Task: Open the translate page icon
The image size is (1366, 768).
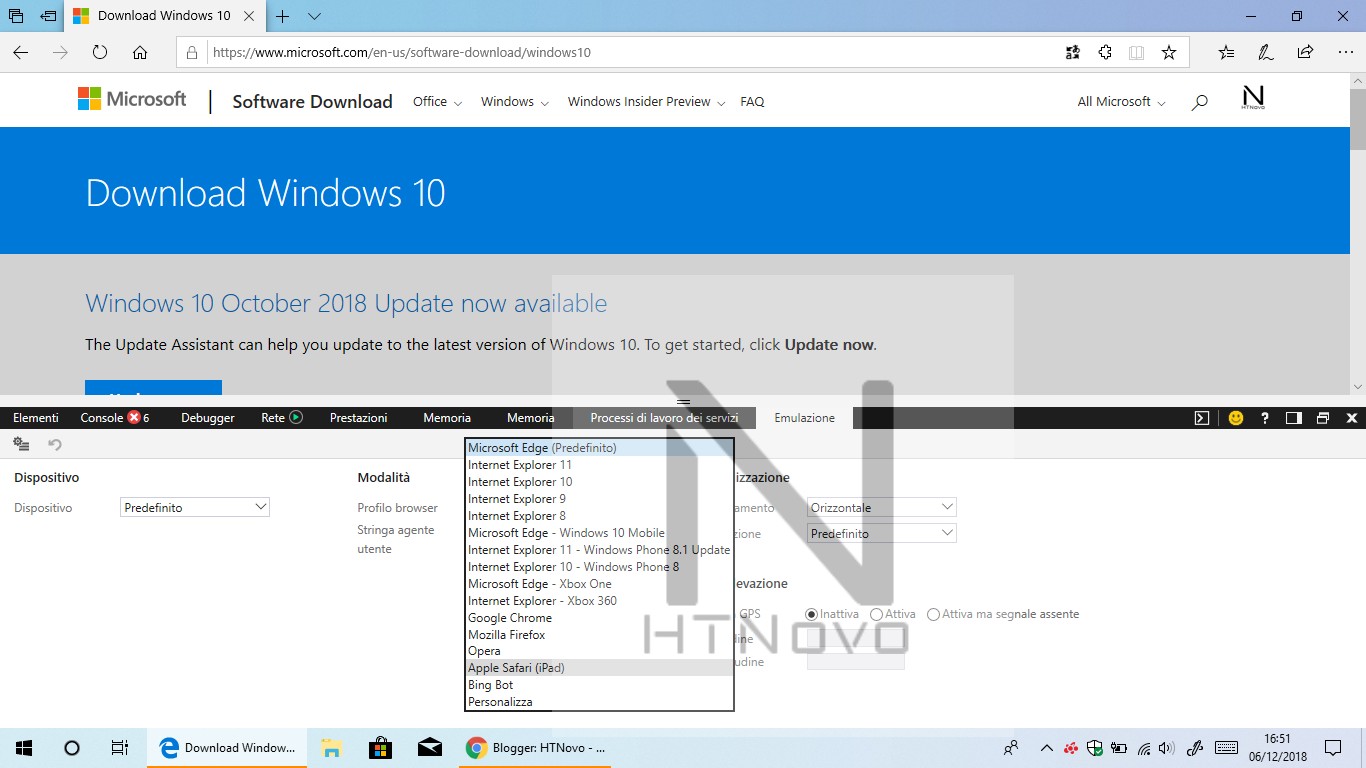Action: tap(1072, 52)
